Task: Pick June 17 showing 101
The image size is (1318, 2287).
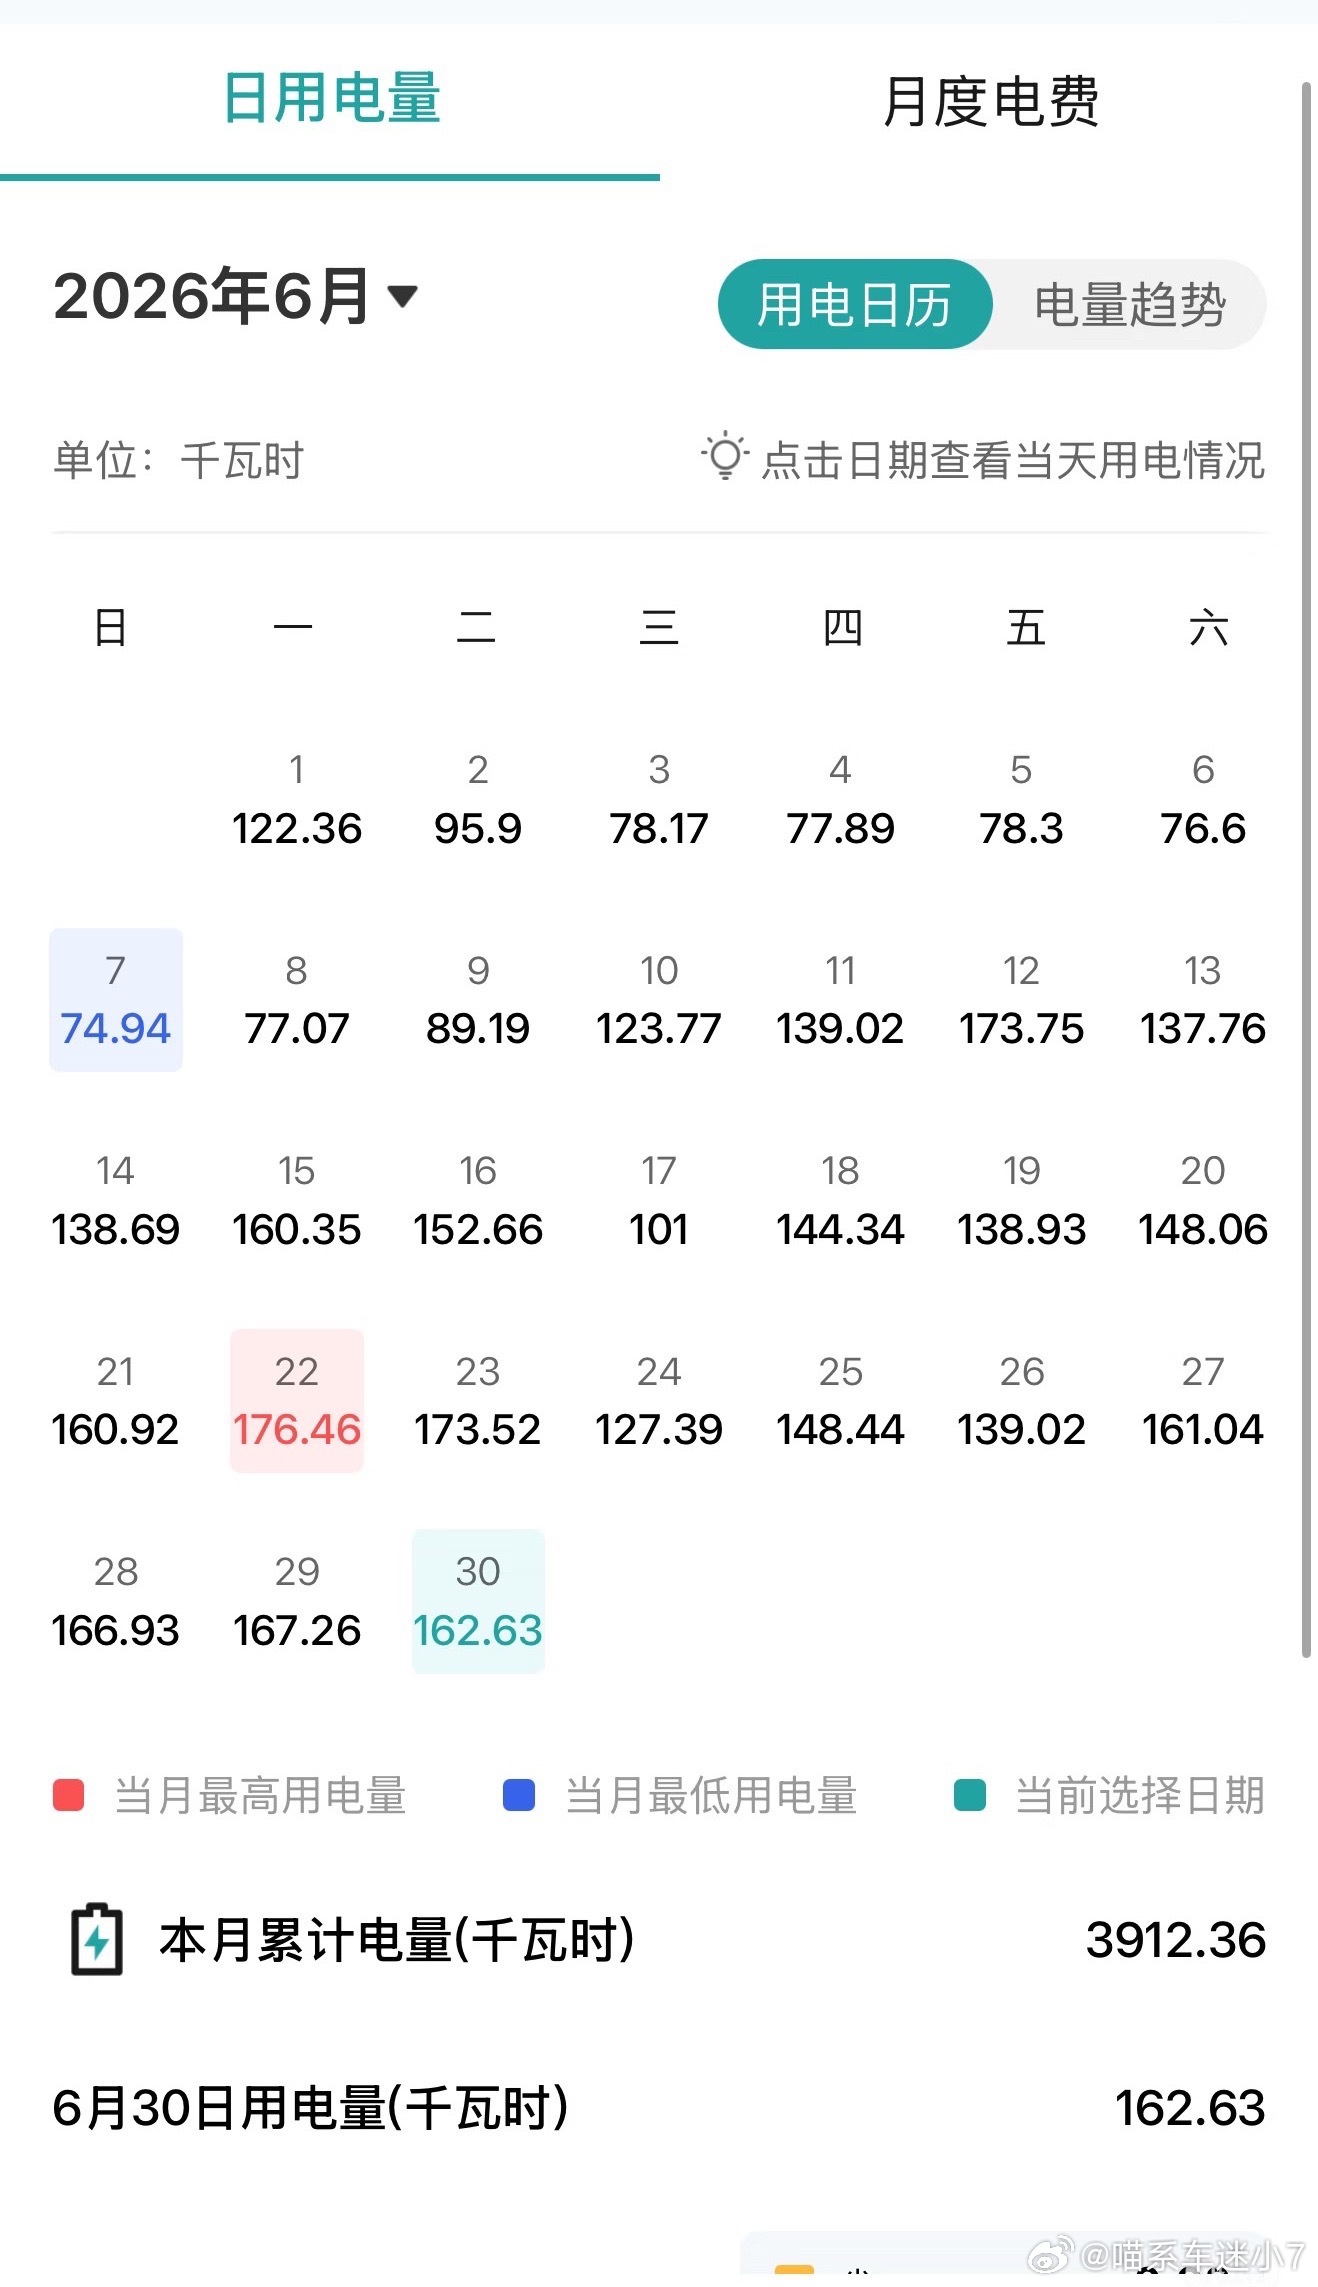Action: click(659, 1200)
